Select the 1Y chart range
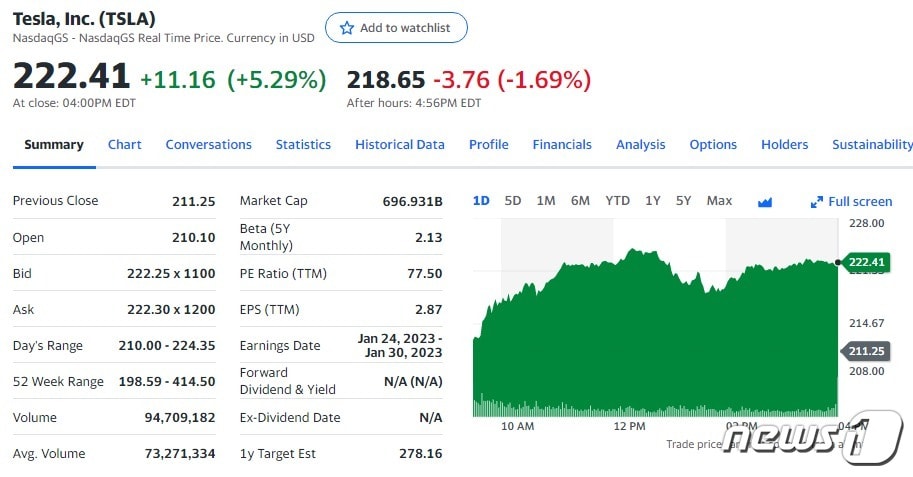The width and height of the screenshot is (913, 477). click(653, 200)
